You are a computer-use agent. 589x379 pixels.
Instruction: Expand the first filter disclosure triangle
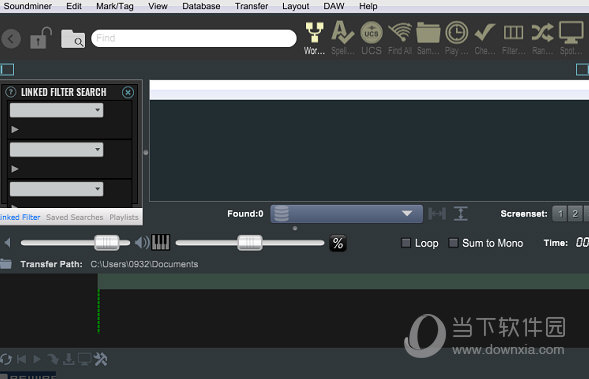pyautogui.click(x=15, y=130)
